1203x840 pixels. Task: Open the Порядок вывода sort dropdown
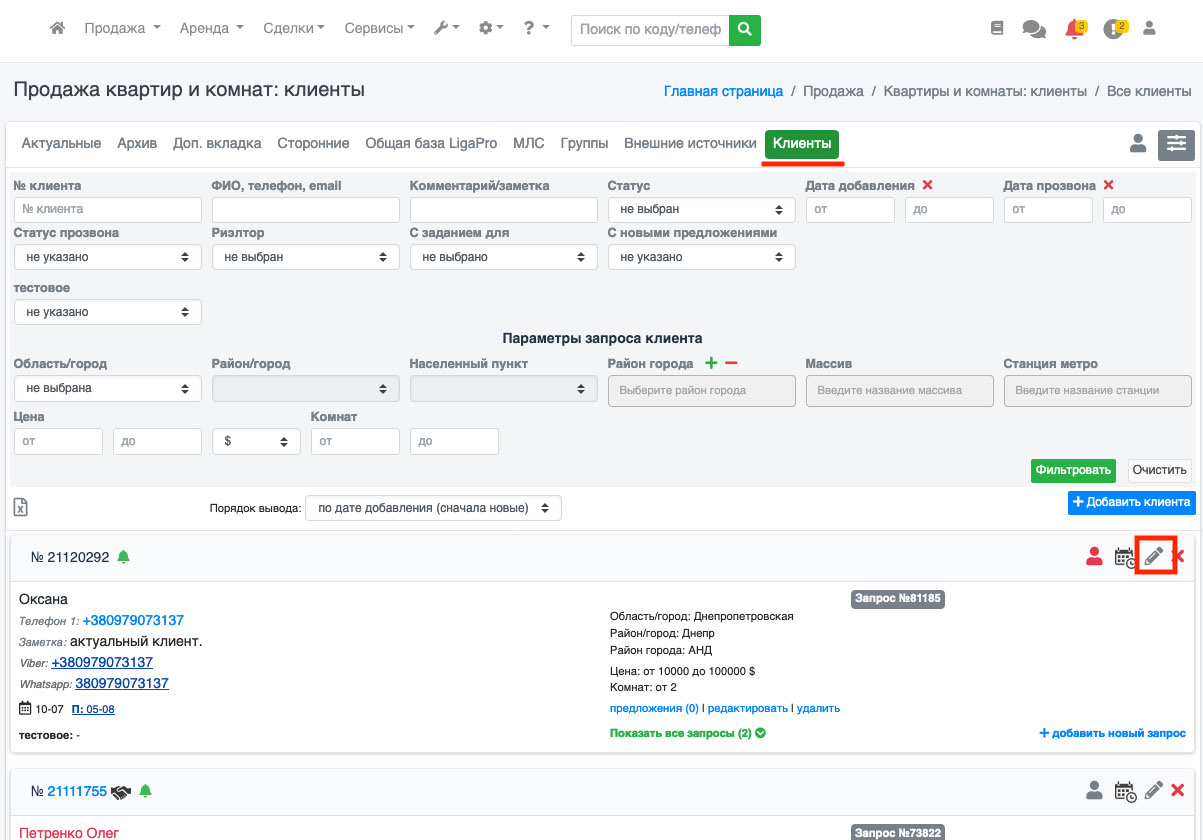click(433, 508)
